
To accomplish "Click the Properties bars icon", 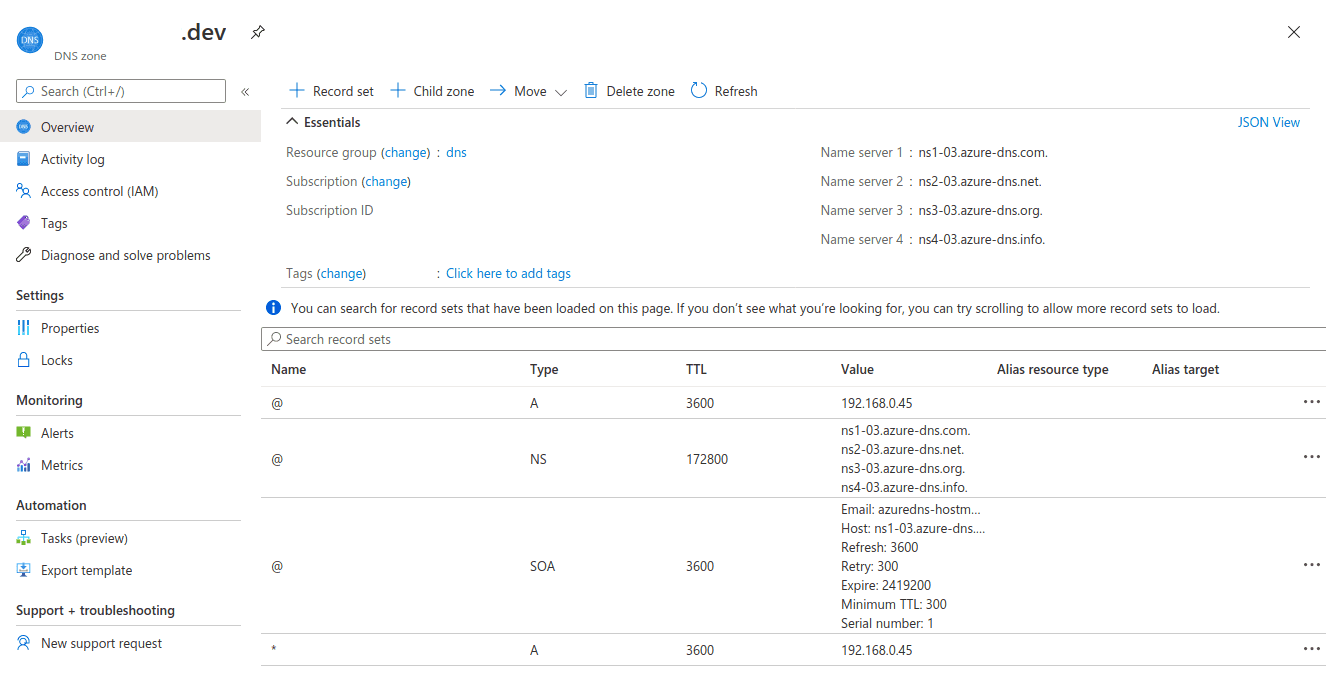I will pos(24,328).
